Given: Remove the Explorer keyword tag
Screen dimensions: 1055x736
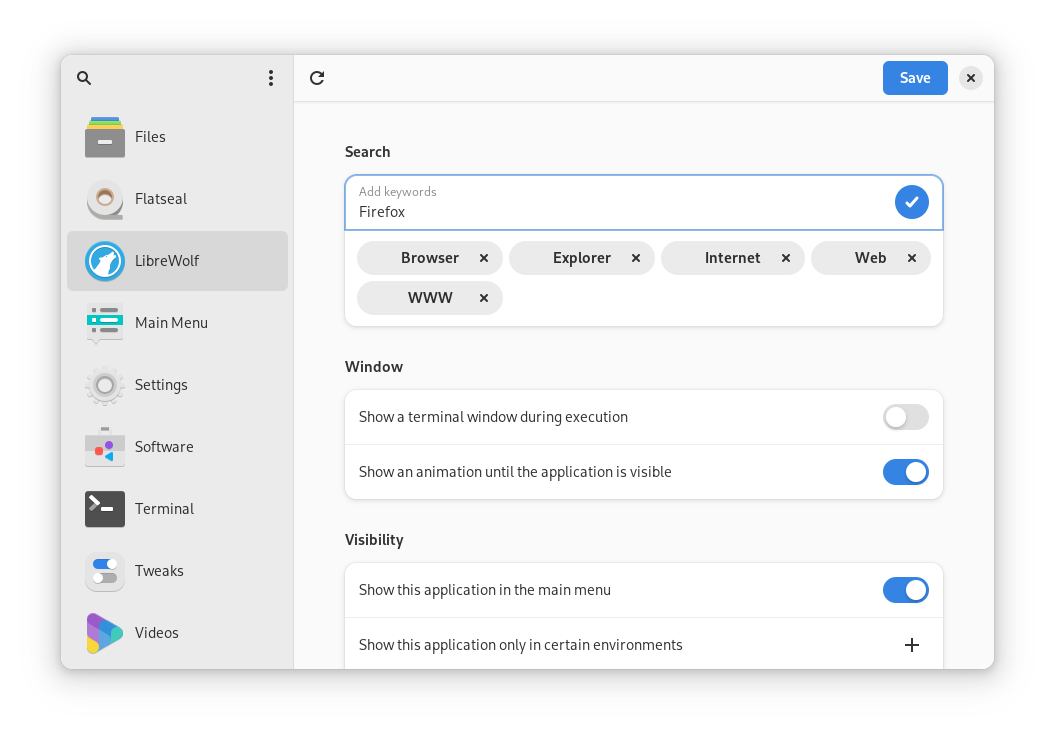Looking at the screenshot, I should [636, 258].
